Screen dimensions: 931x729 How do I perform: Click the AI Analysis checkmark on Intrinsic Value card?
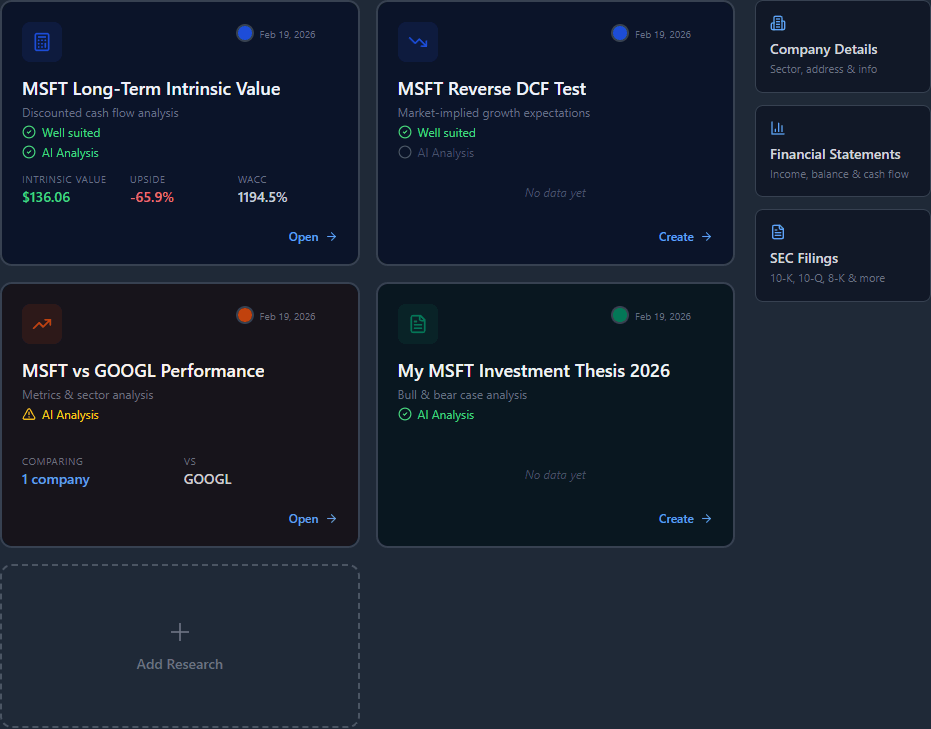29,153
